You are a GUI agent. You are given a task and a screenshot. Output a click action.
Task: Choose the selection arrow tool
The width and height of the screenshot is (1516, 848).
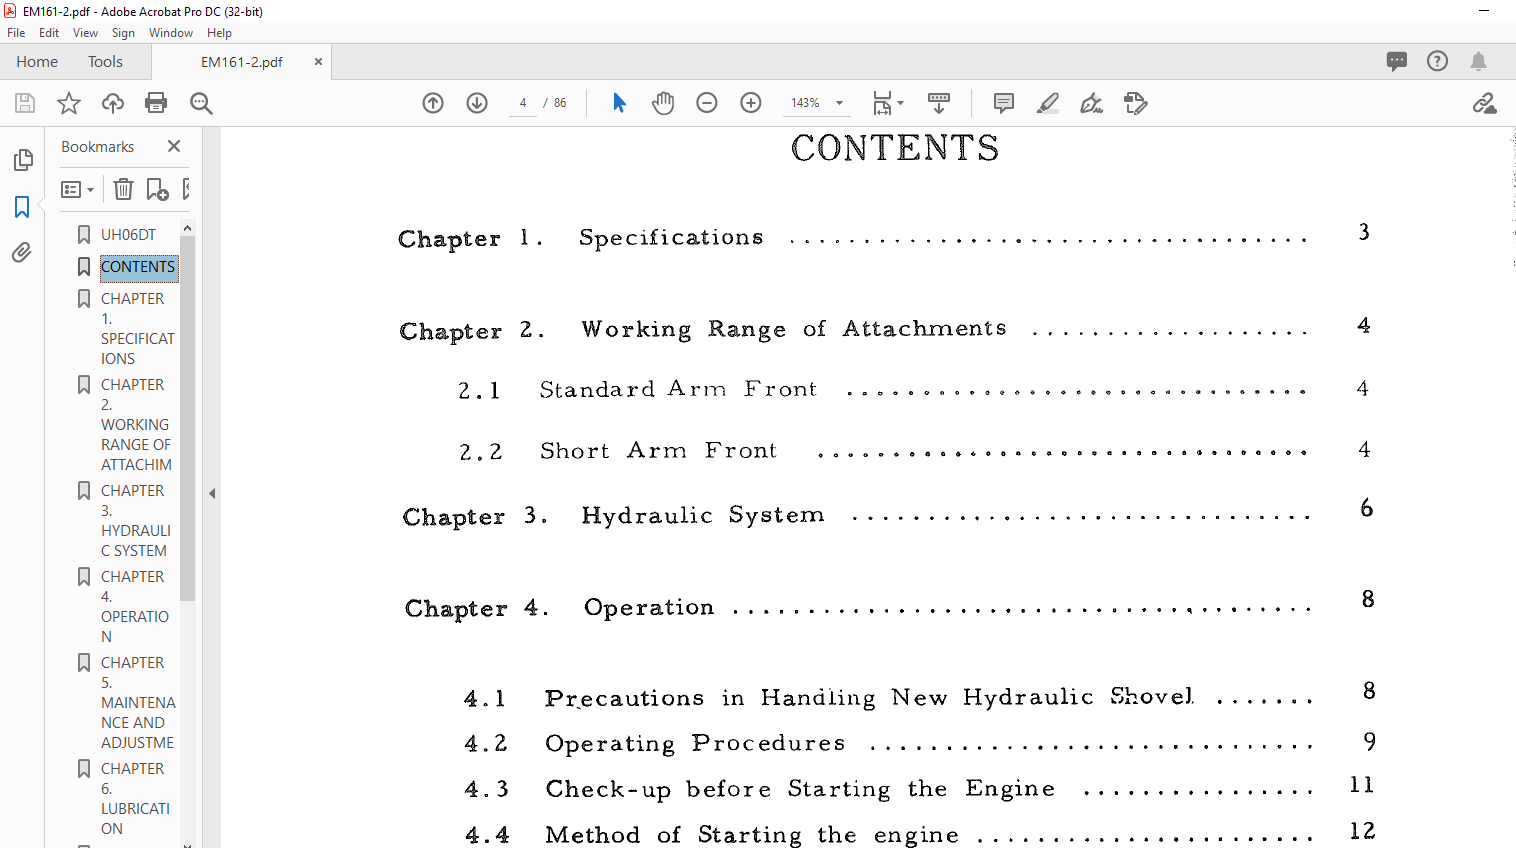619,103
